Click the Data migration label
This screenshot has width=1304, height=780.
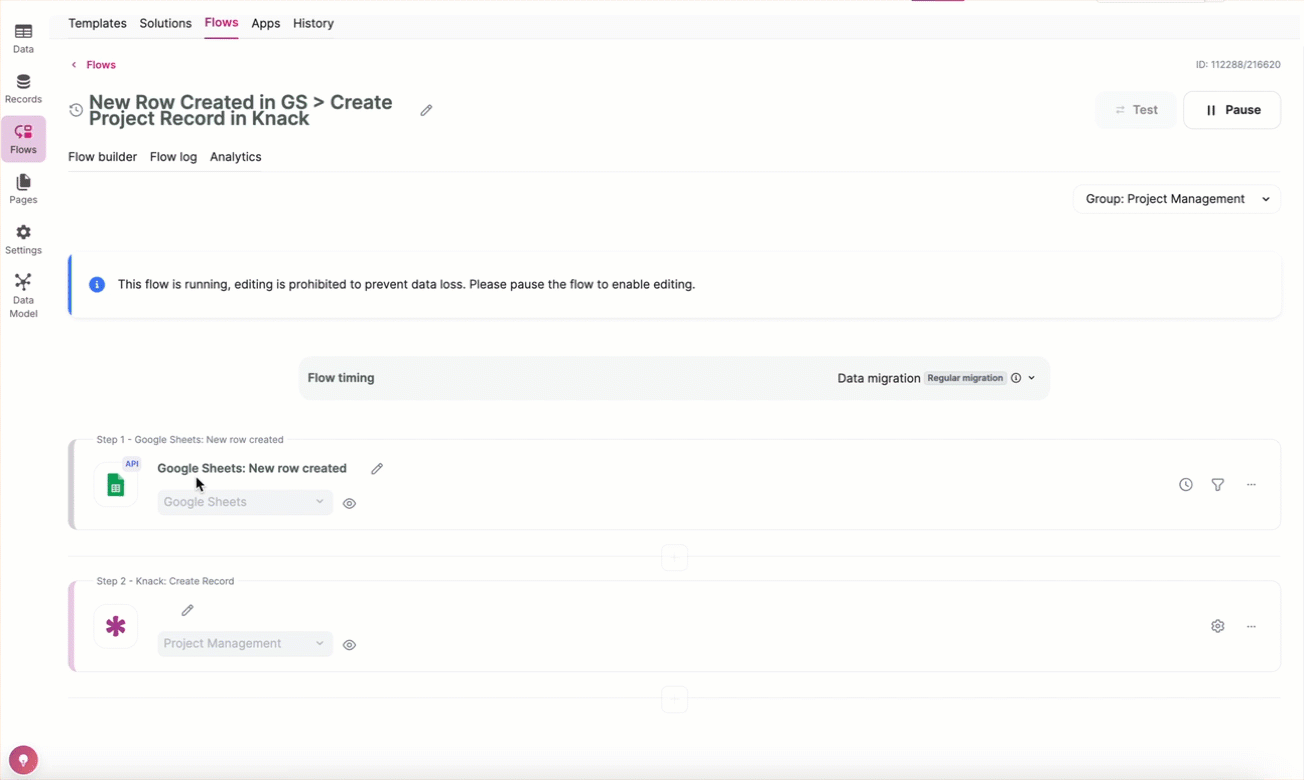coord(879,378)
